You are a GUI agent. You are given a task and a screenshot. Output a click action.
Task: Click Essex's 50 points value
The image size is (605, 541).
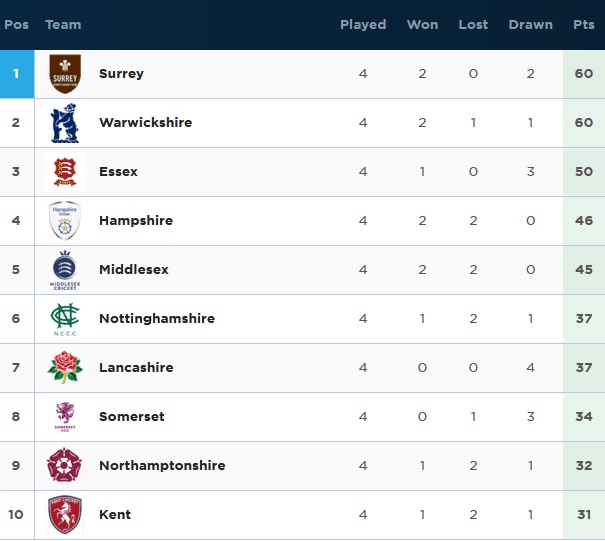click(x=583, y=171)
